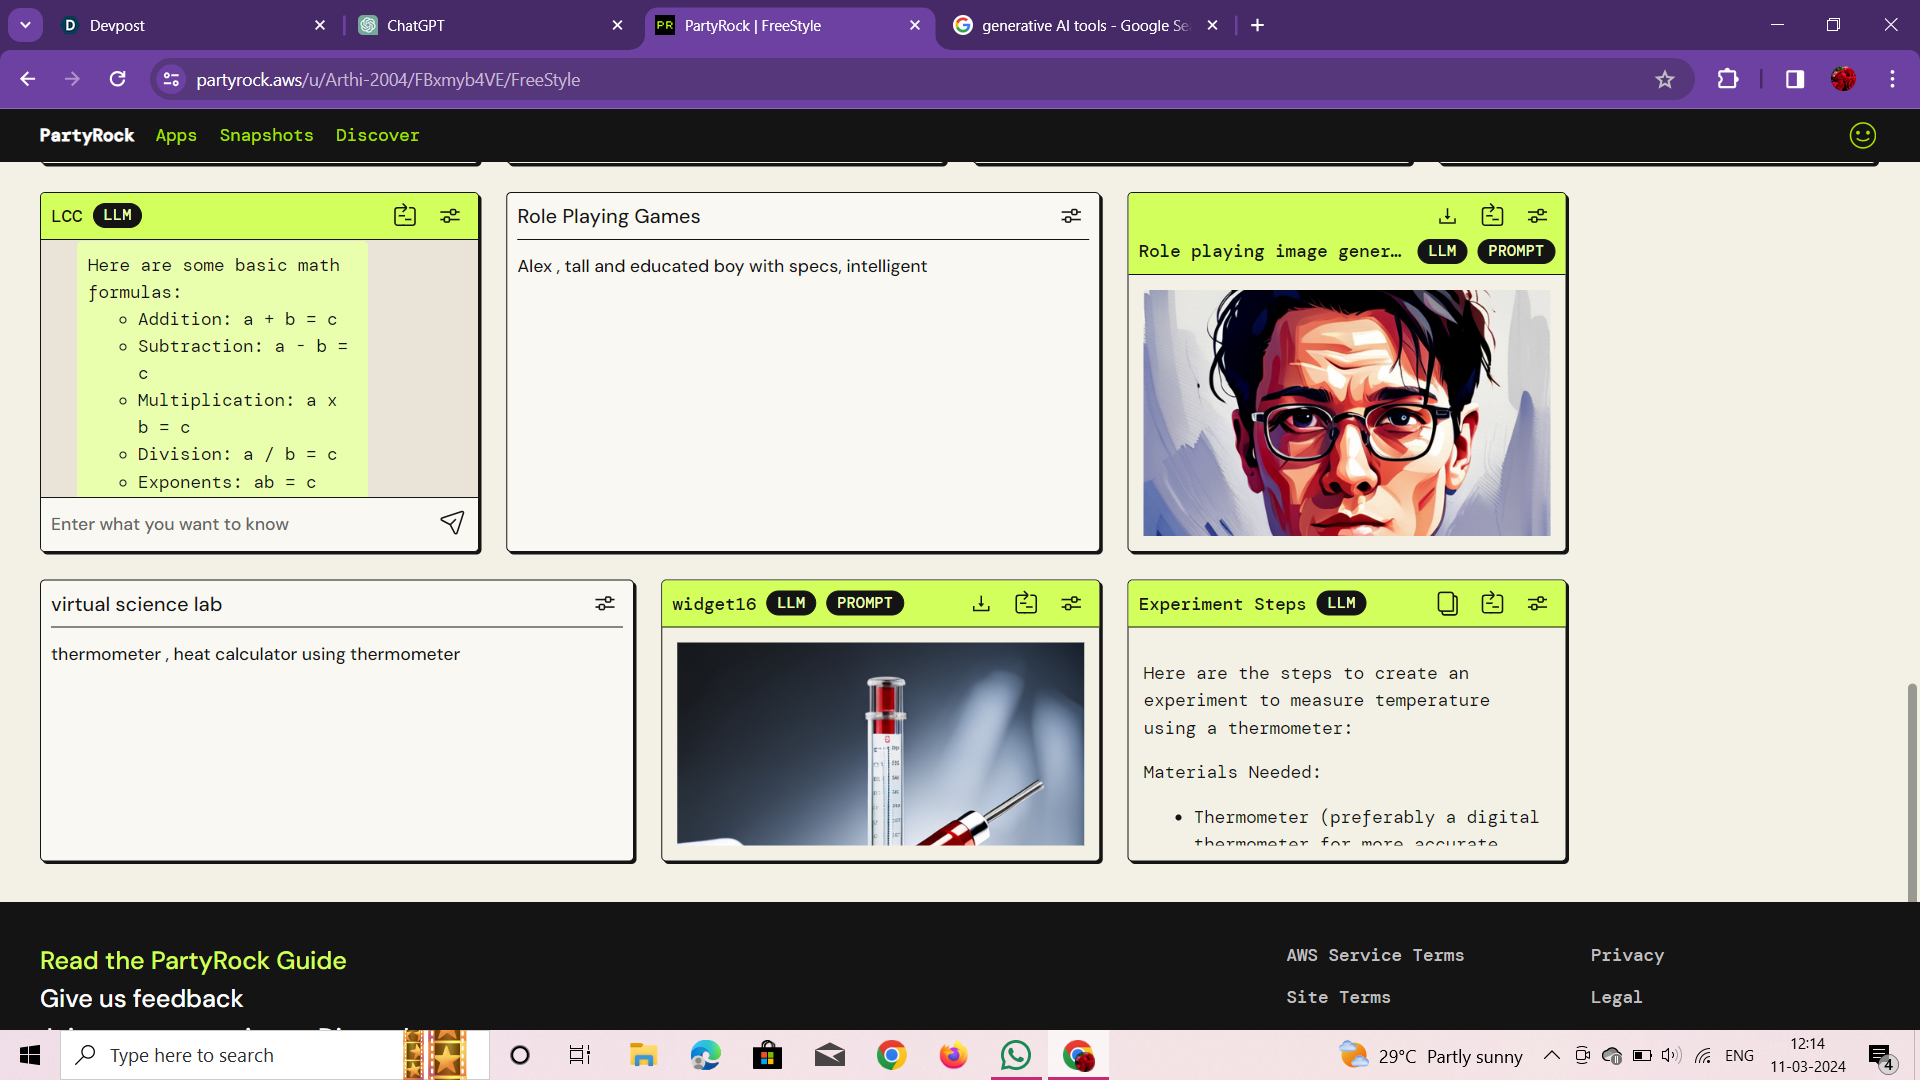Screen dimensions: 1920x1080
Task: Send message in LCC chat widget
Action: pos(452,523)
